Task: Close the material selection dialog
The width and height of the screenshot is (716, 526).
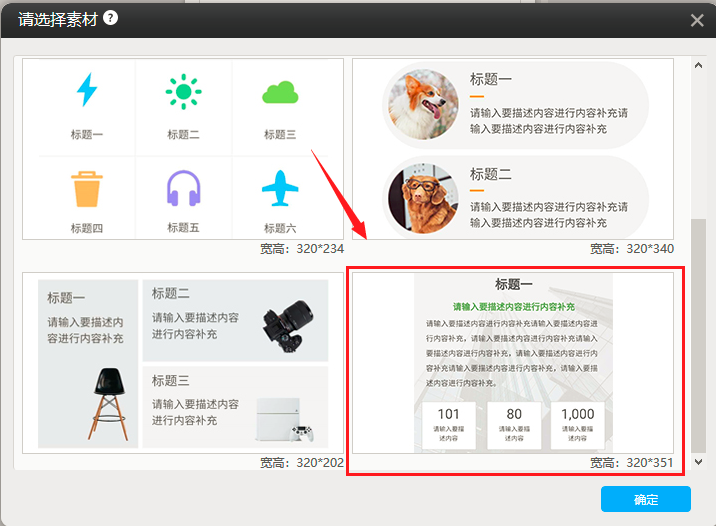Action: 697,20
